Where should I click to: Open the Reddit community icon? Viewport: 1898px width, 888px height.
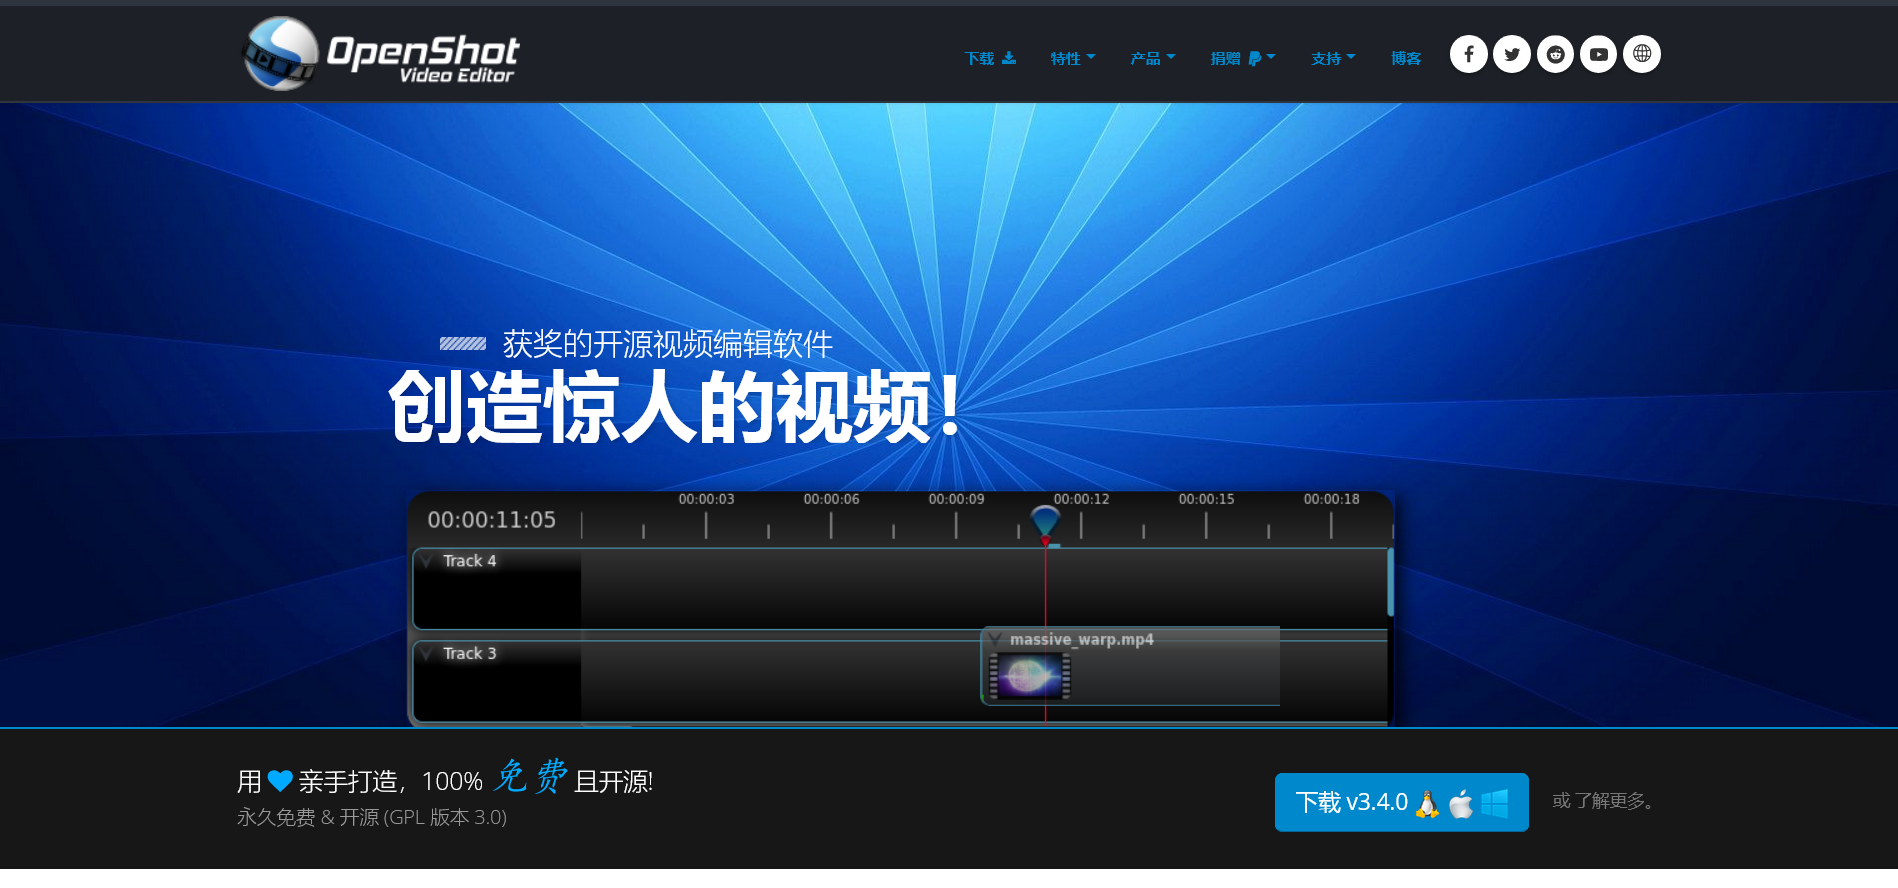pos(1554,54)
